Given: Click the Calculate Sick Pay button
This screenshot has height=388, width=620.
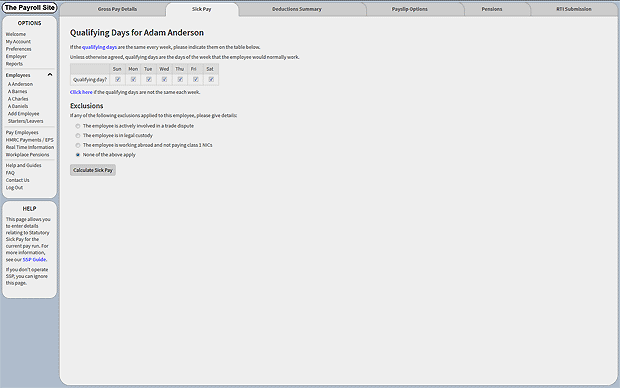Looking at the screenshot, I should point(93,170).
